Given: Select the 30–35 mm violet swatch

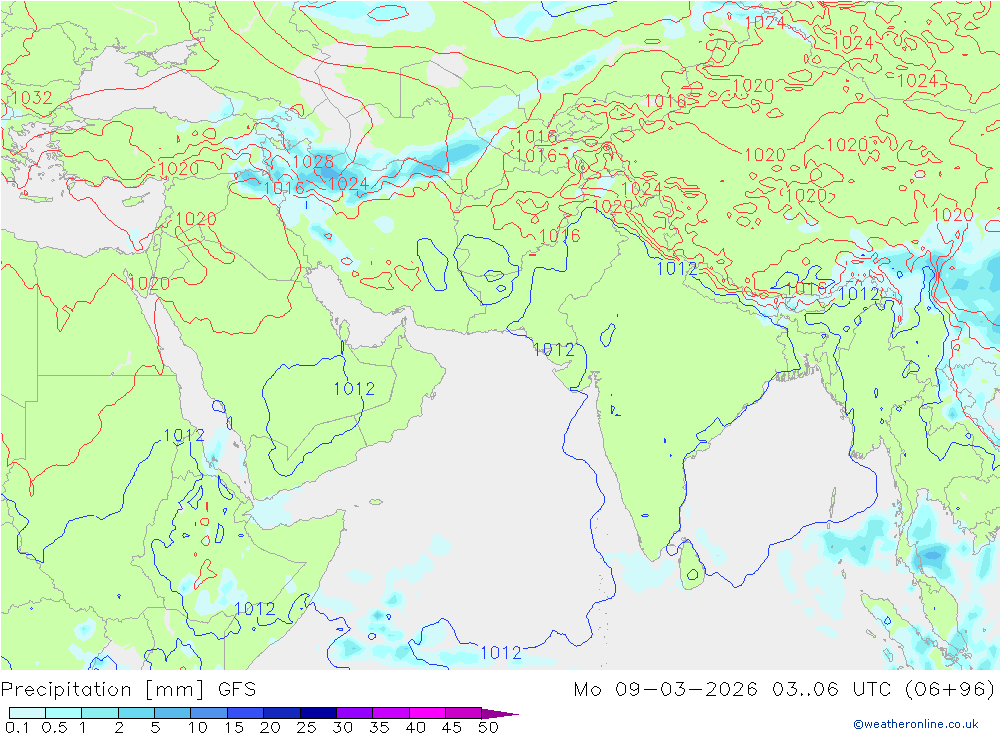Looking at the screenshot, I should 355,713.
